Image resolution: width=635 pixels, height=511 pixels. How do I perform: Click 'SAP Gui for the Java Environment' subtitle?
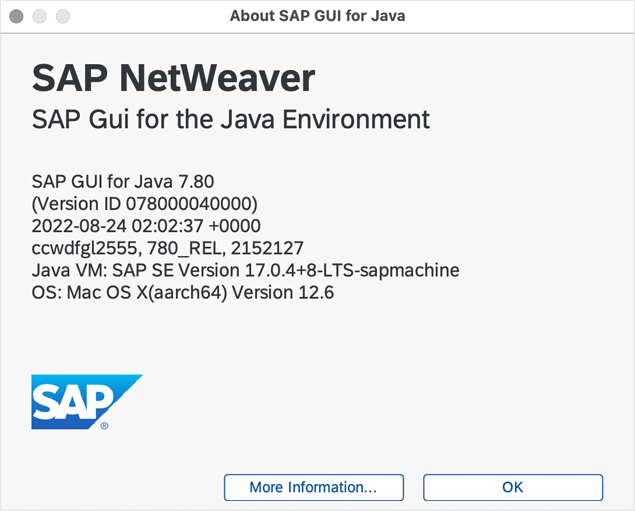230,119
